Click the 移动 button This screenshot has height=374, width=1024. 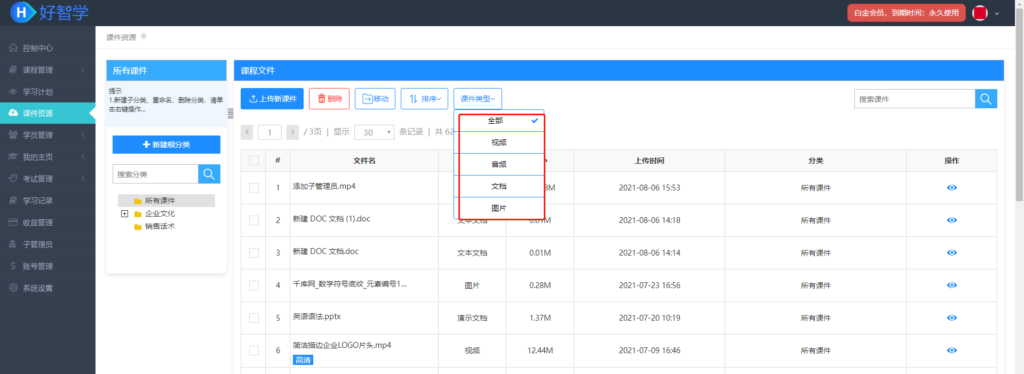coord(375,99)
